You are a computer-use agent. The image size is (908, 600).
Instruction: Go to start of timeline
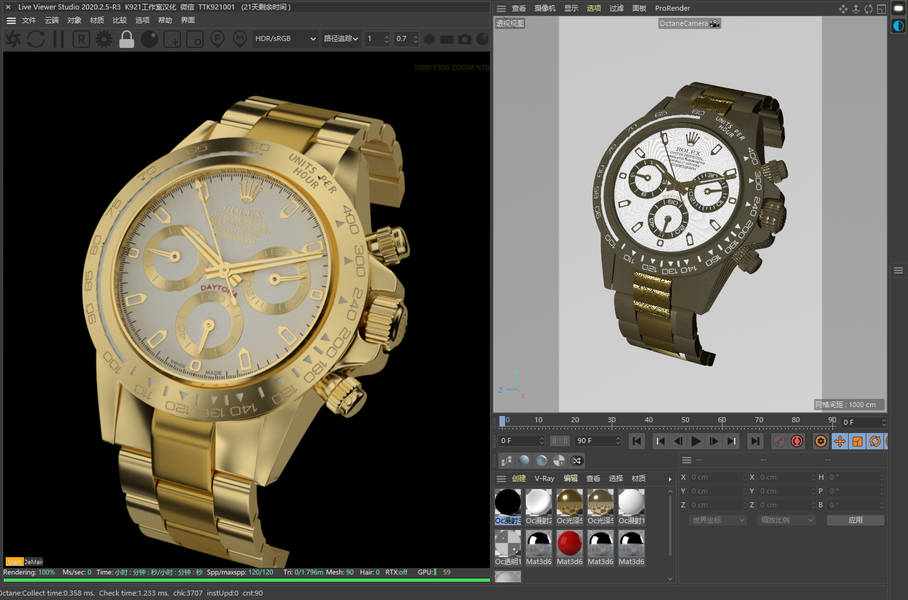pyautogui.click(x=636, y=441)
